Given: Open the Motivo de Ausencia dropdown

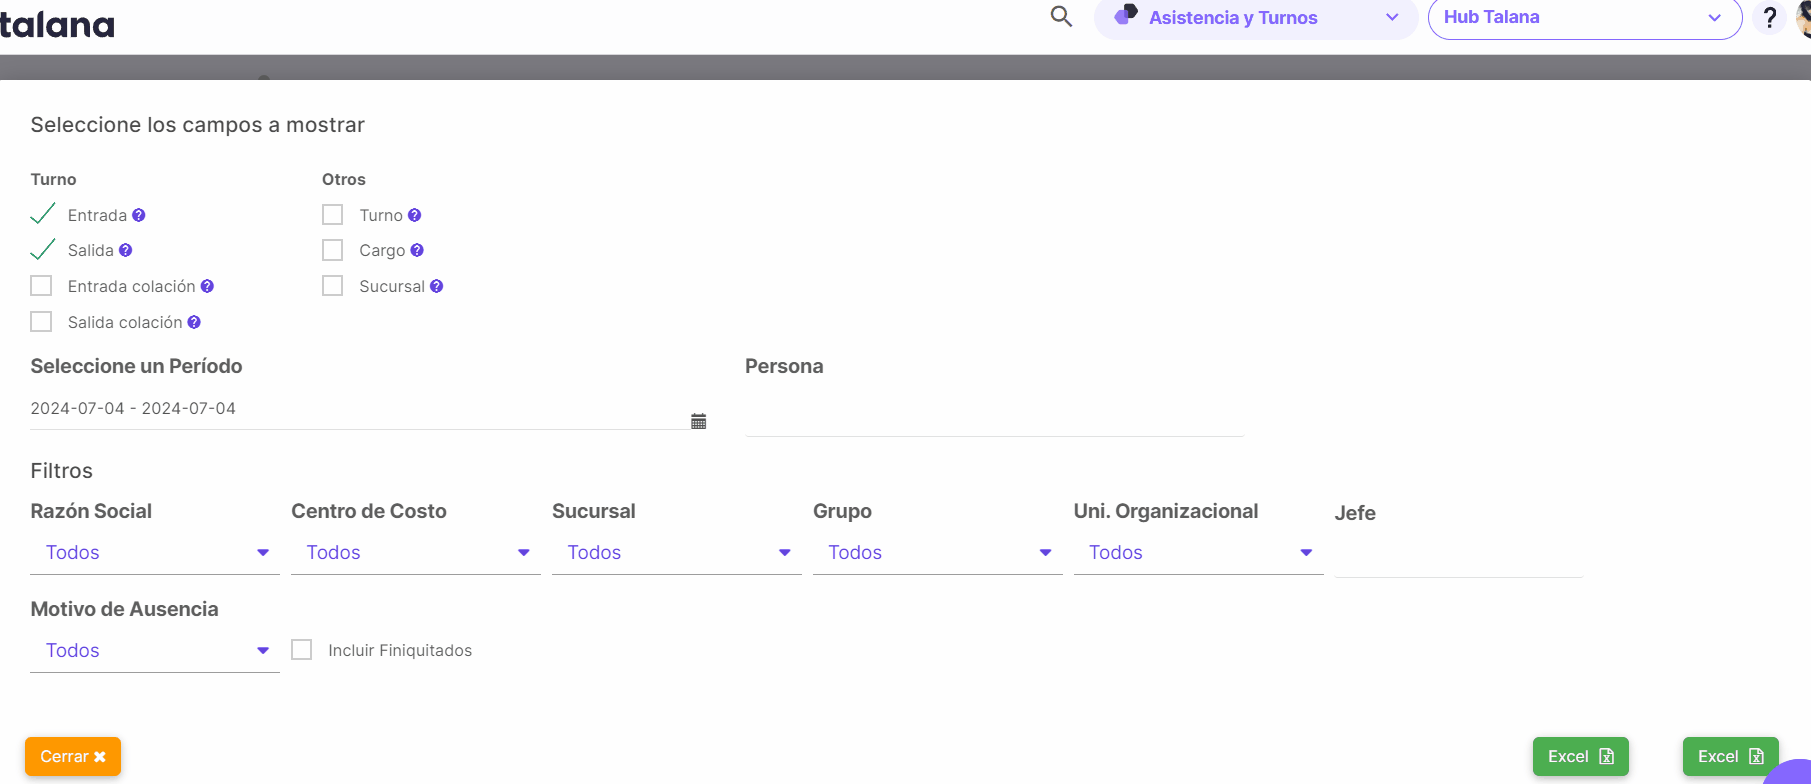Looking at the screenshot, I should coord(155,651).
